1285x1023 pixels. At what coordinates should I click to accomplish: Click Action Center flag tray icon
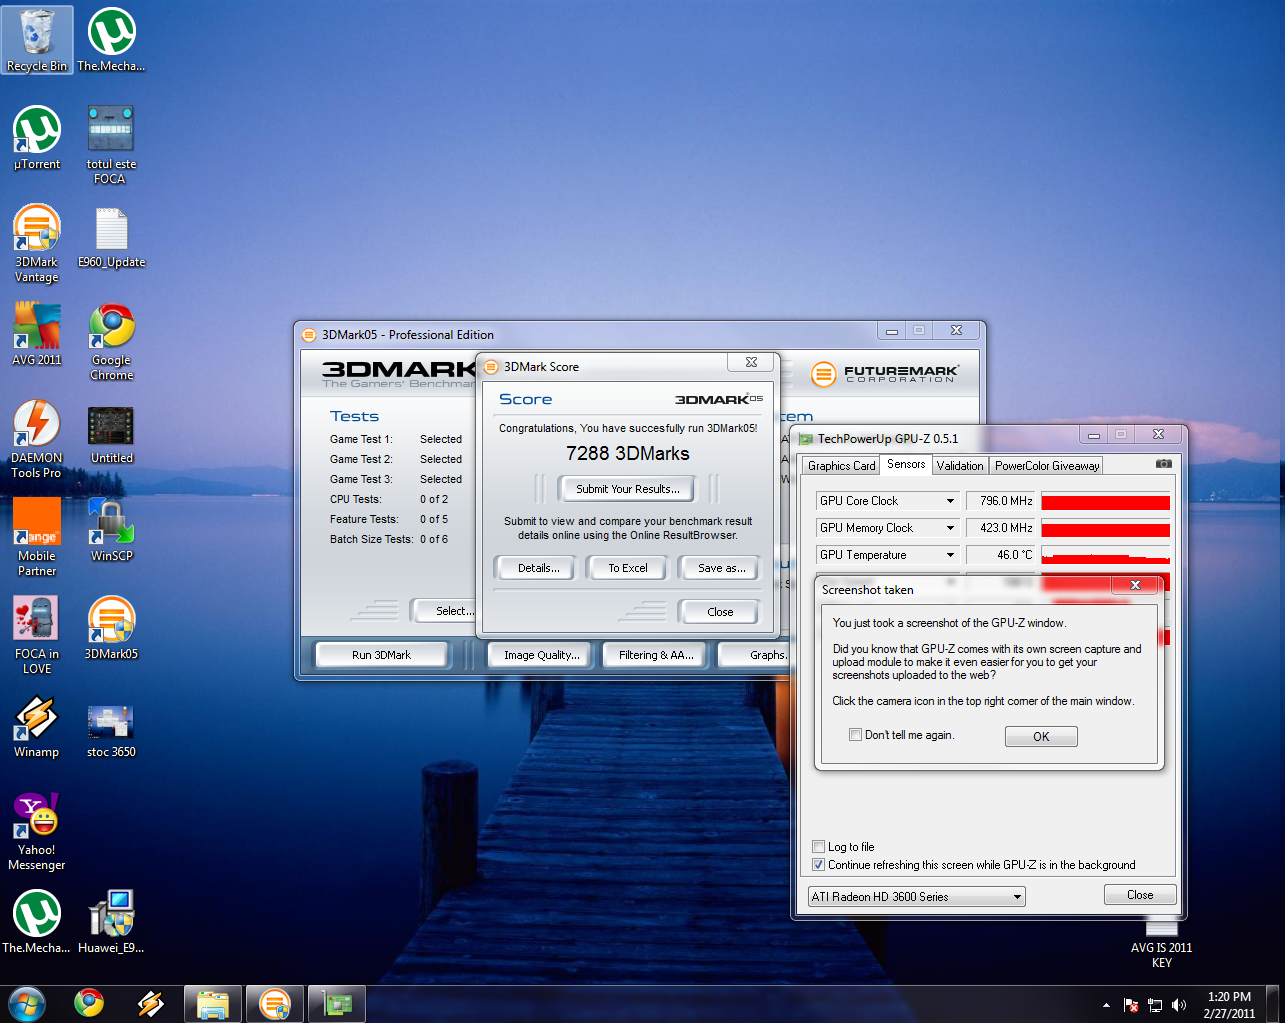coord(1131,1005)
